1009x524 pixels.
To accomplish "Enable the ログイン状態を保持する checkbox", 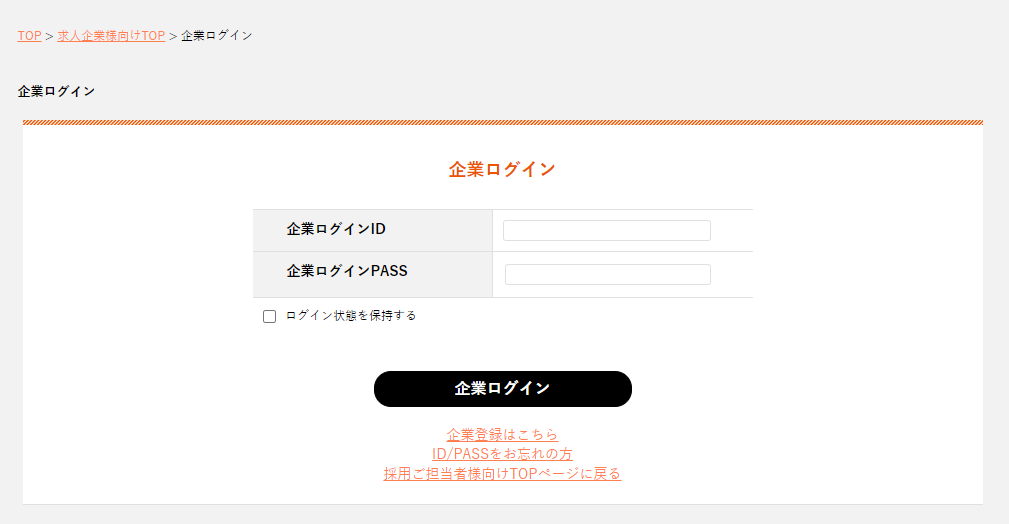I will tap(269, 317).
